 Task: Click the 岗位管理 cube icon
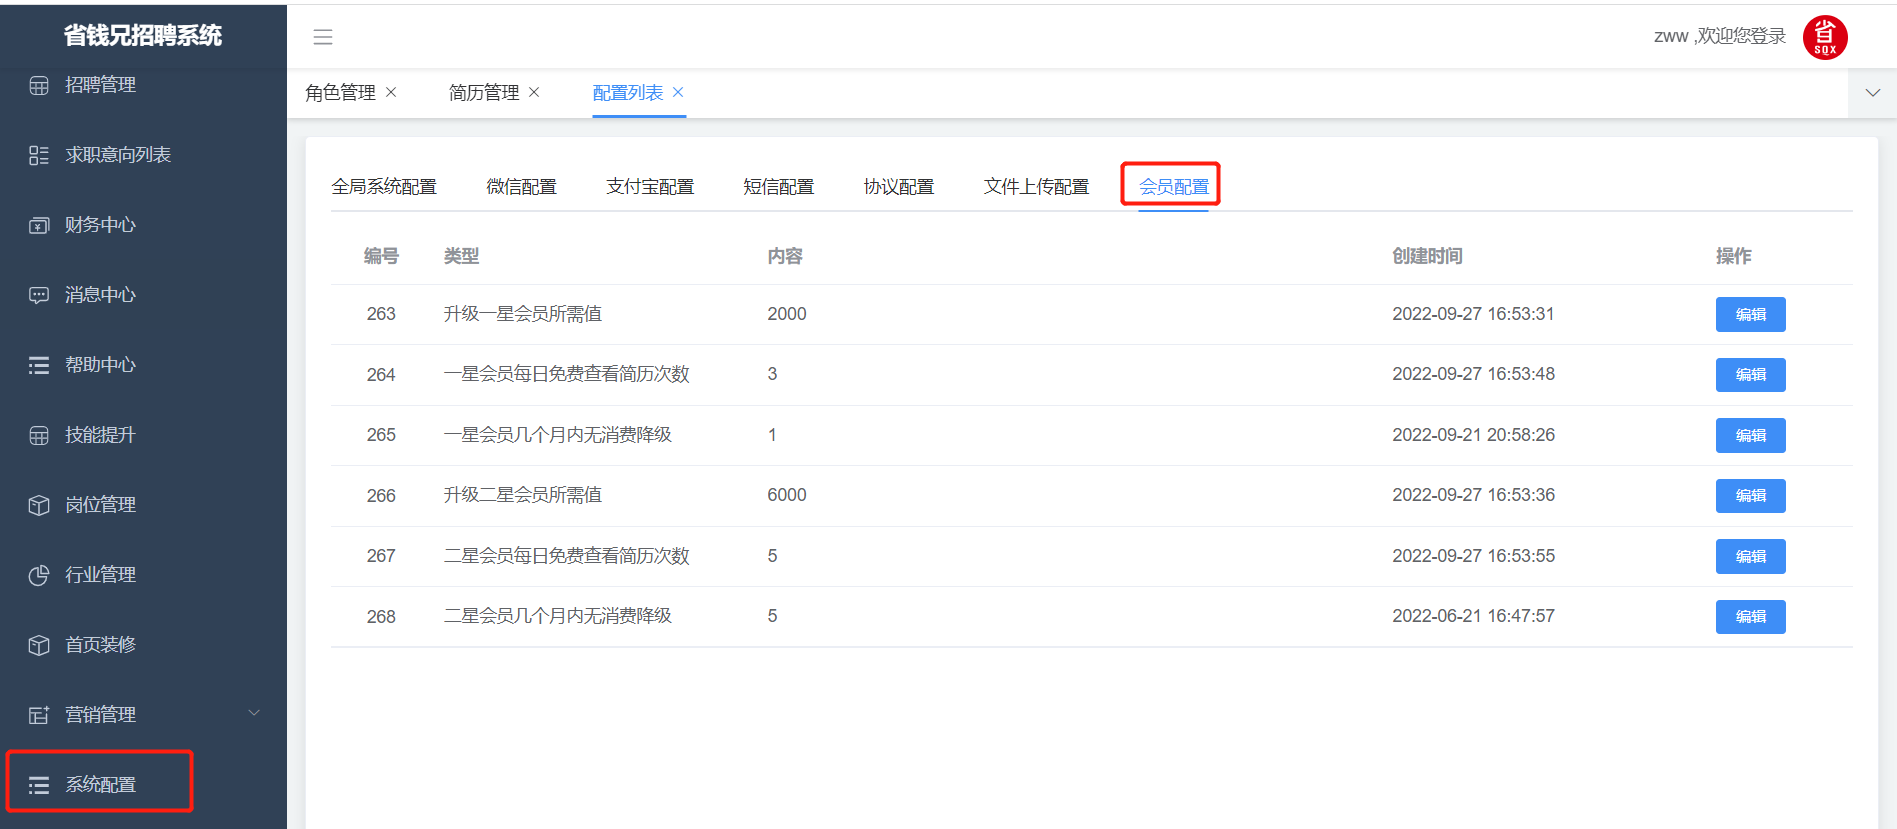(39, 506)
